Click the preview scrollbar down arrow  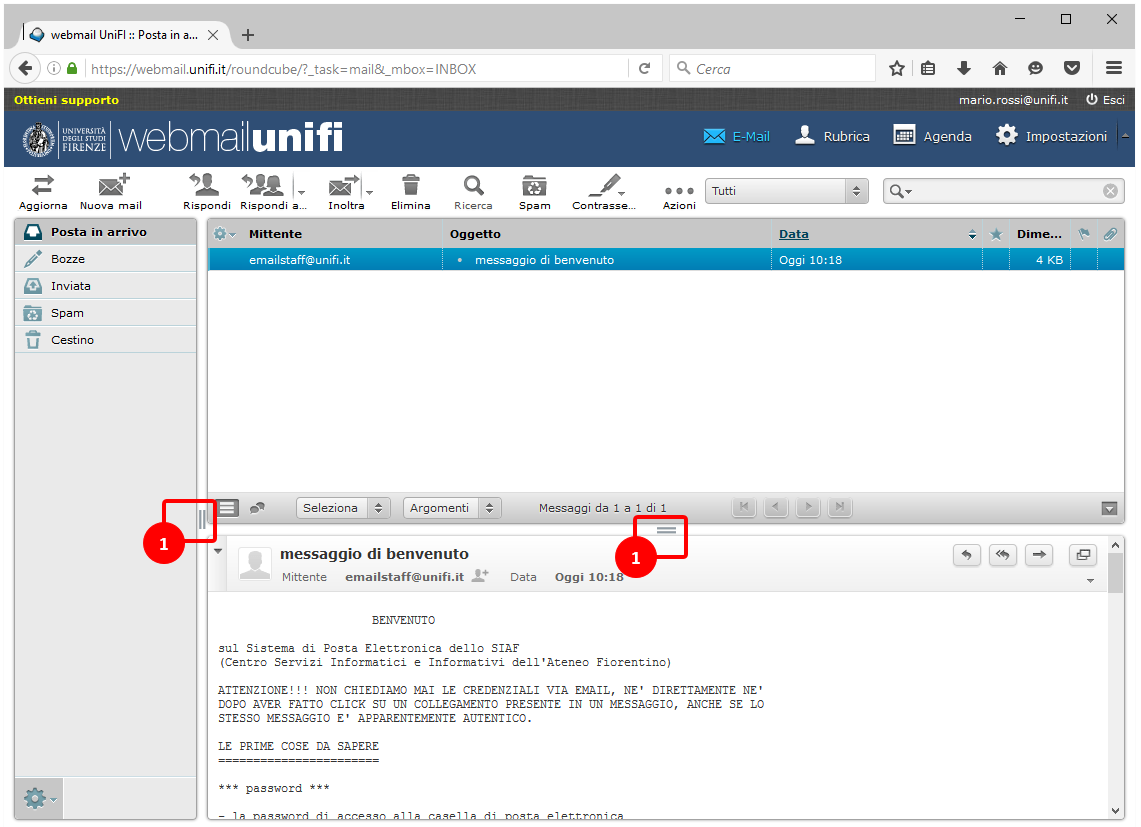[x=1116, y=810]
